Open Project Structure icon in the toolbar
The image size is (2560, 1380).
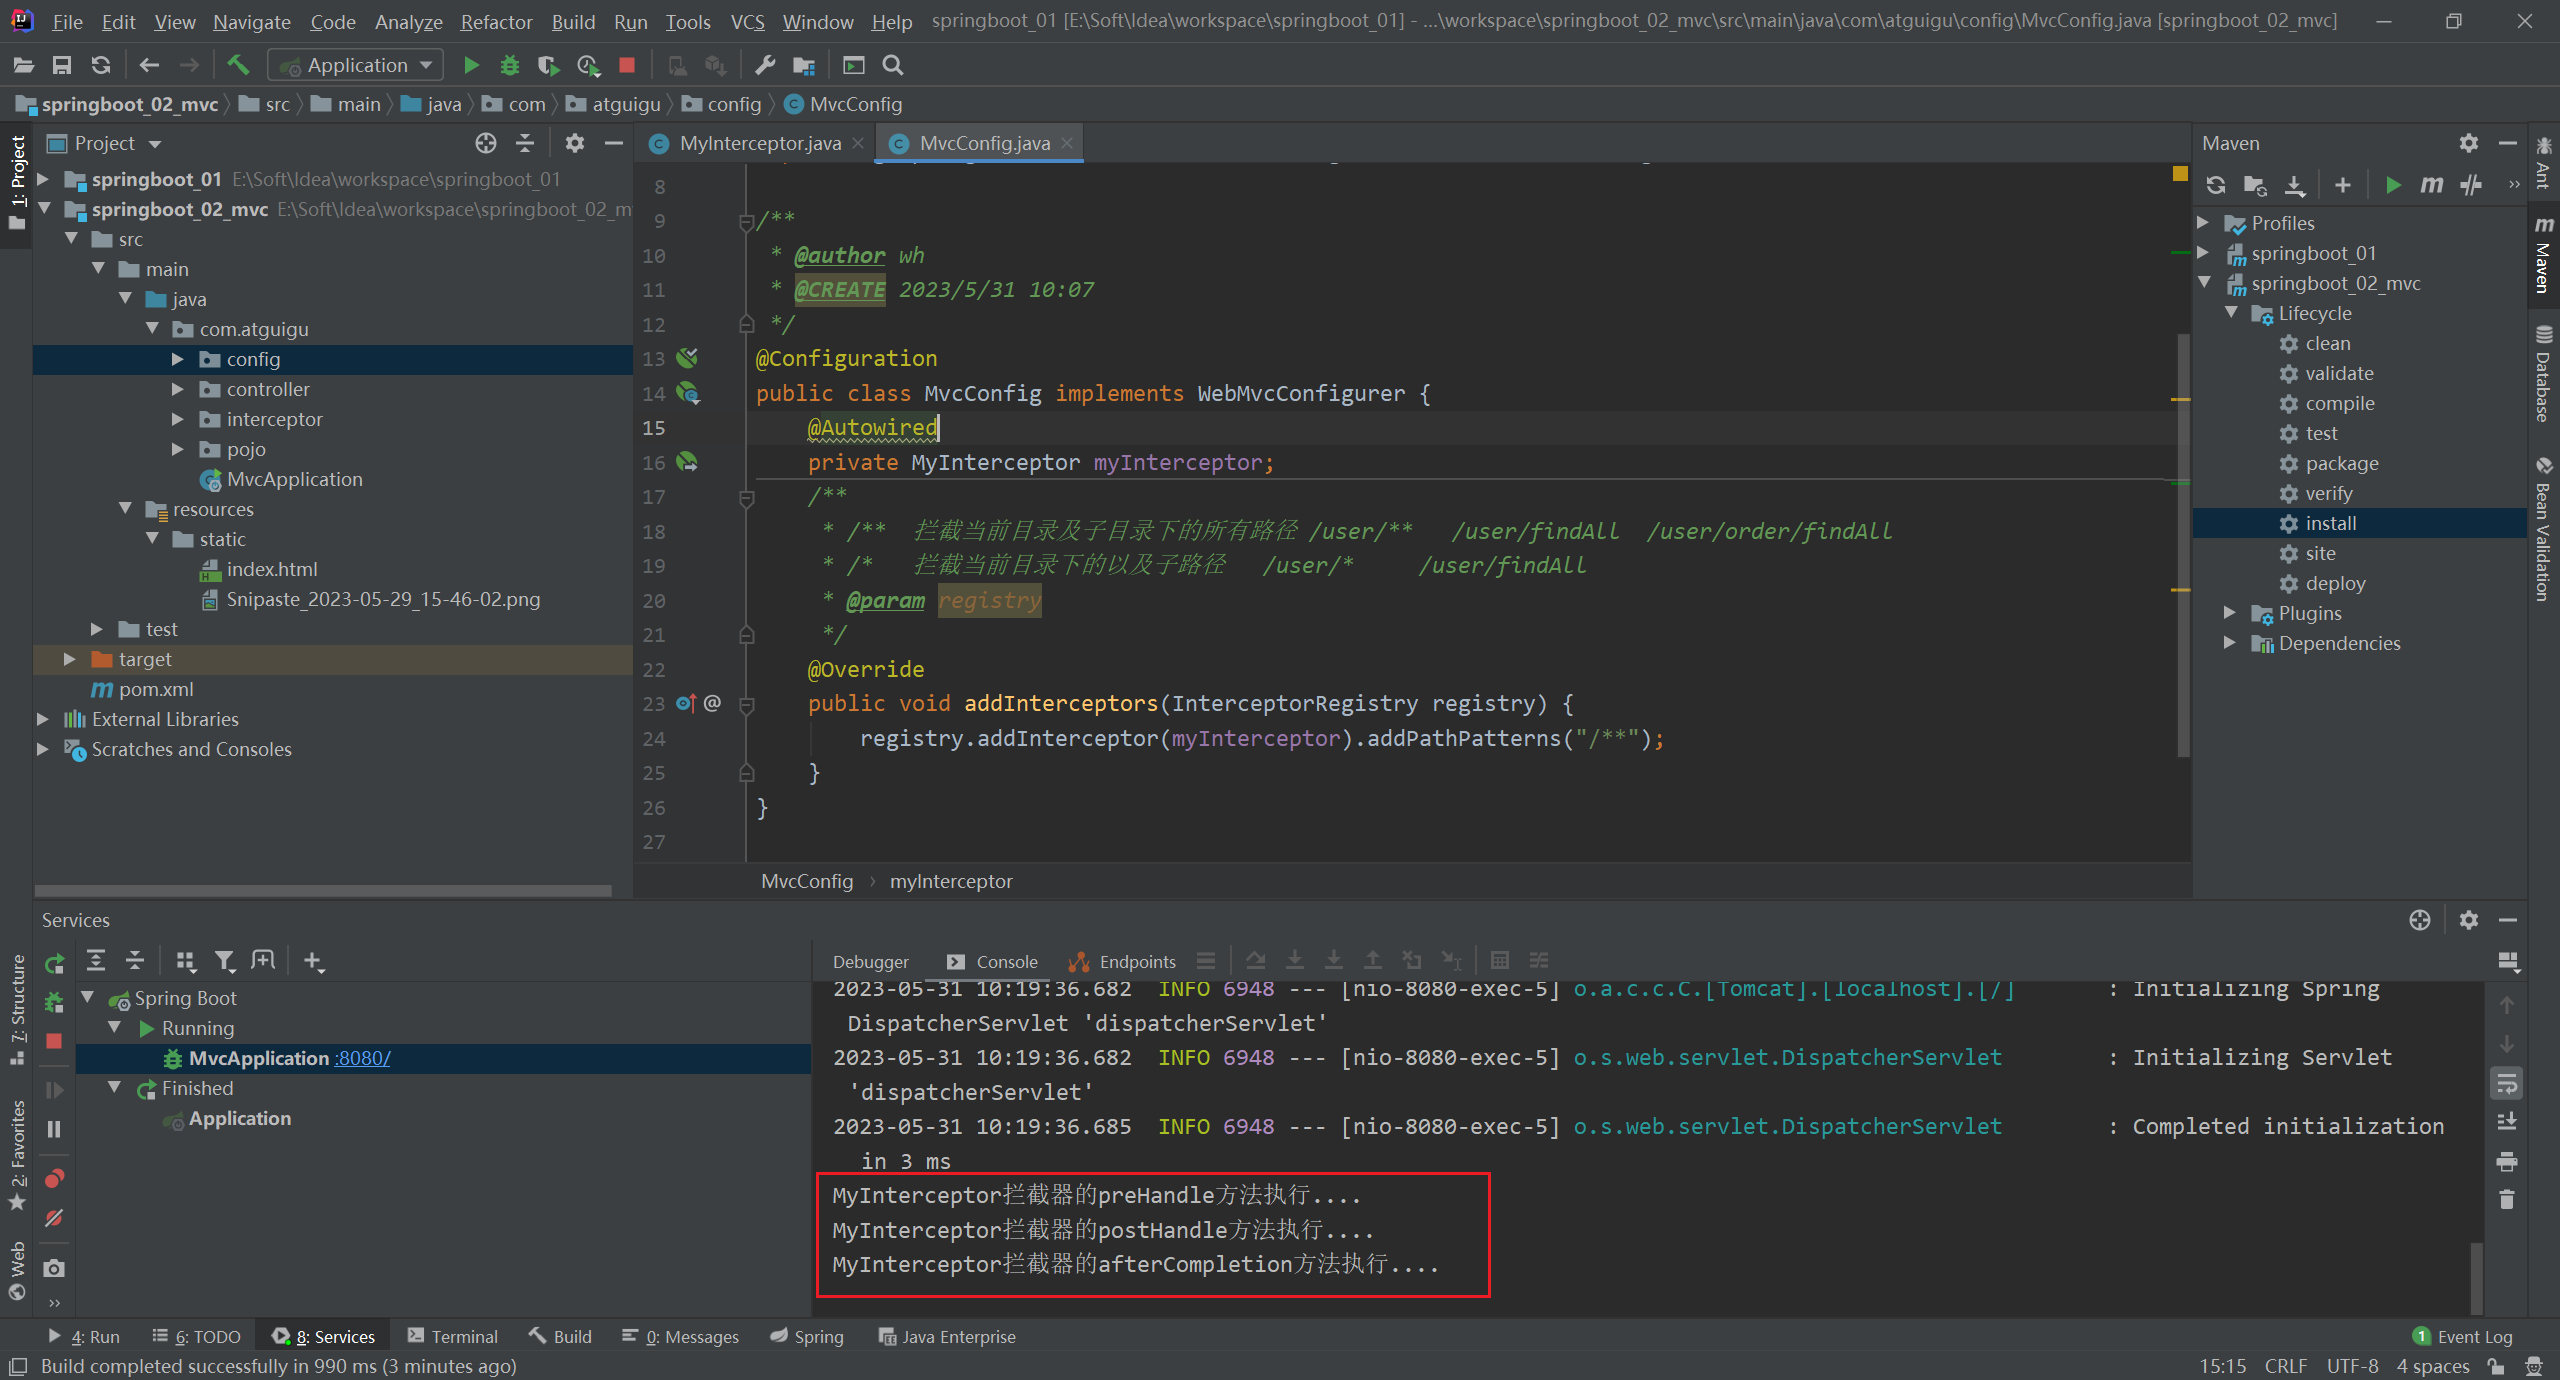click(x=804, y=65)
